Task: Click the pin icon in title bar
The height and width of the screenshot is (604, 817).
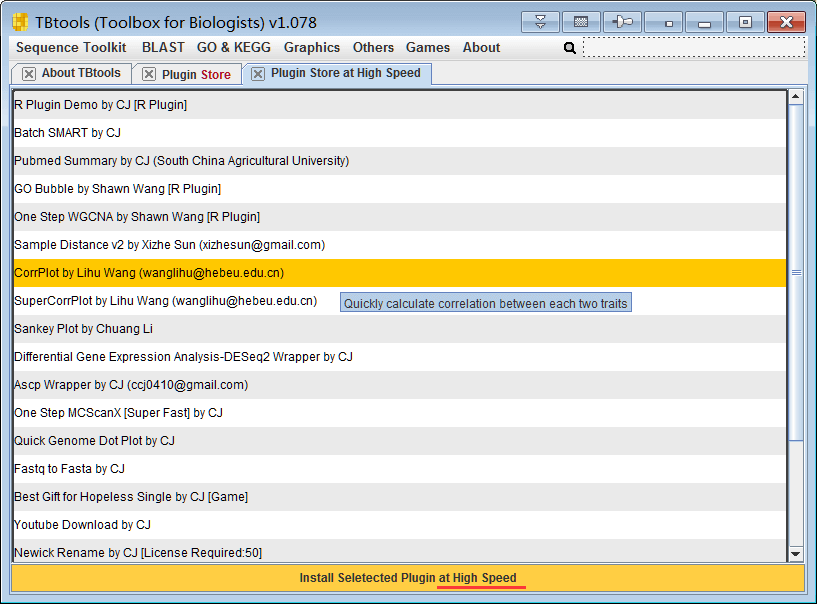Action: coord(622,22)
